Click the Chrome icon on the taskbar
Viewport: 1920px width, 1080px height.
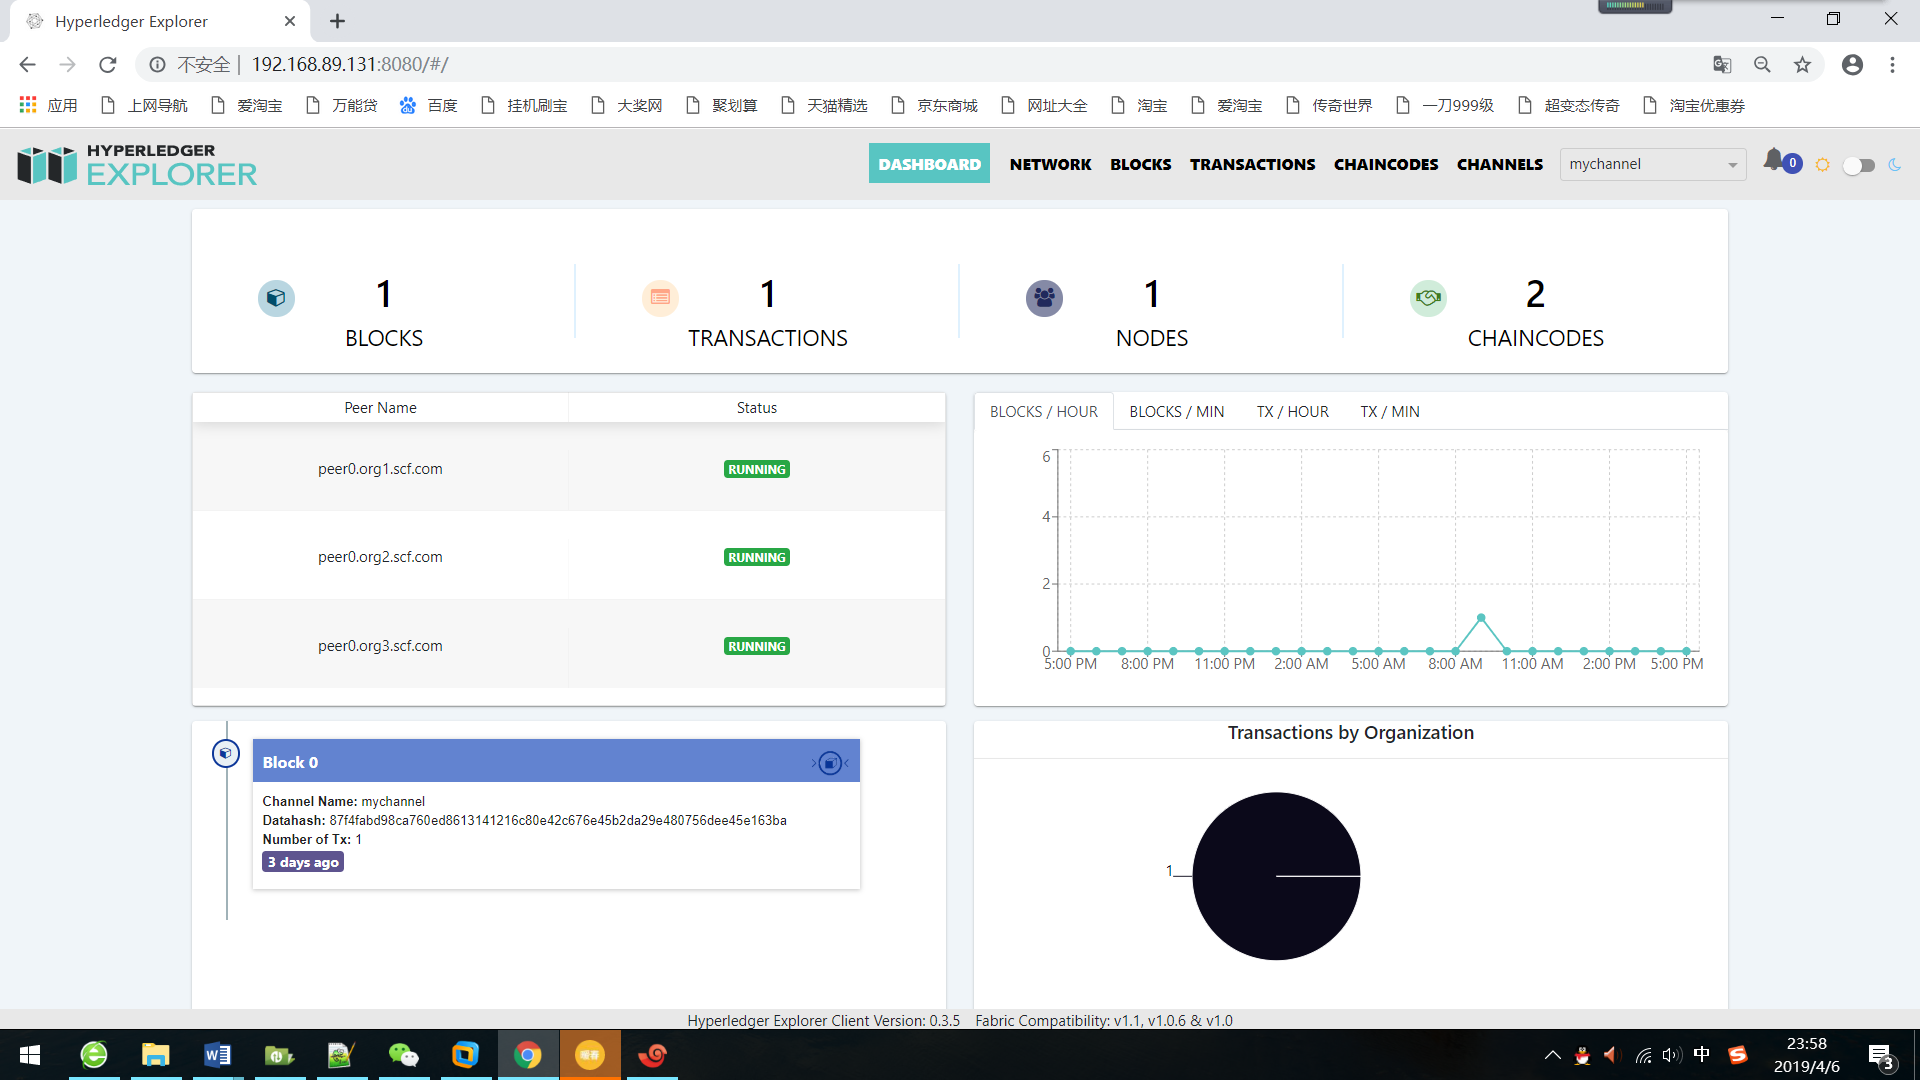528,1054
